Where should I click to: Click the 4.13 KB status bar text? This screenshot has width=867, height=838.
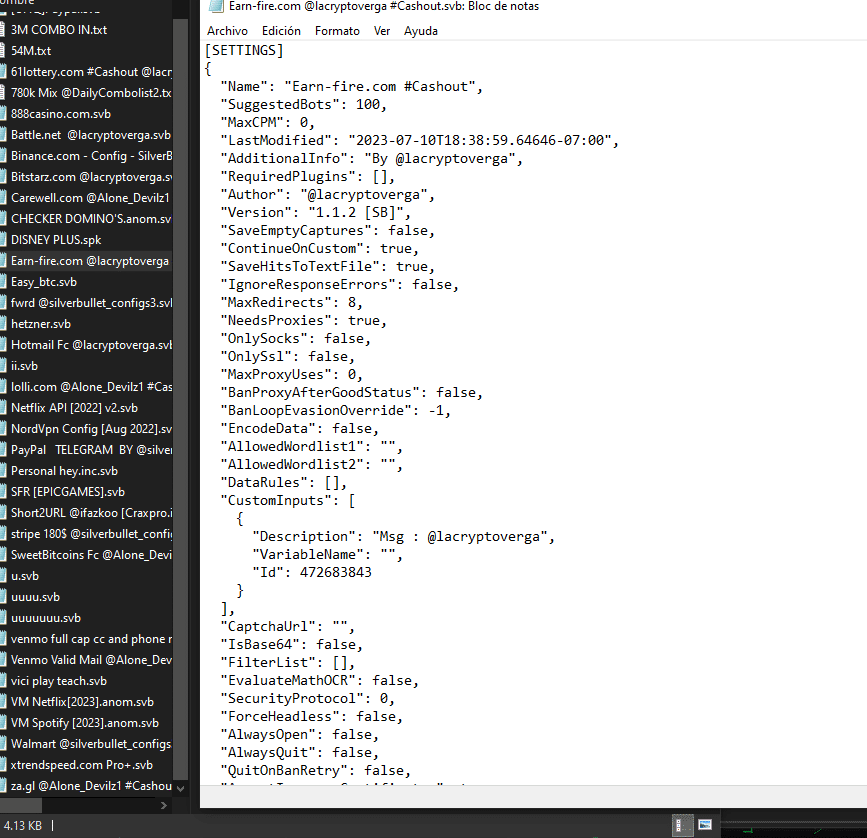click(x=23, y=826)
